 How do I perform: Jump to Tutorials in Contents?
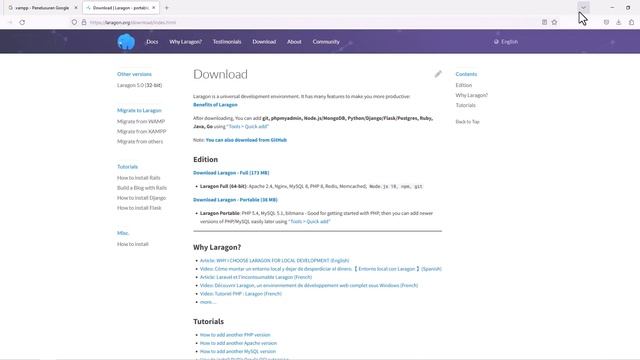[x=465, y=105]
